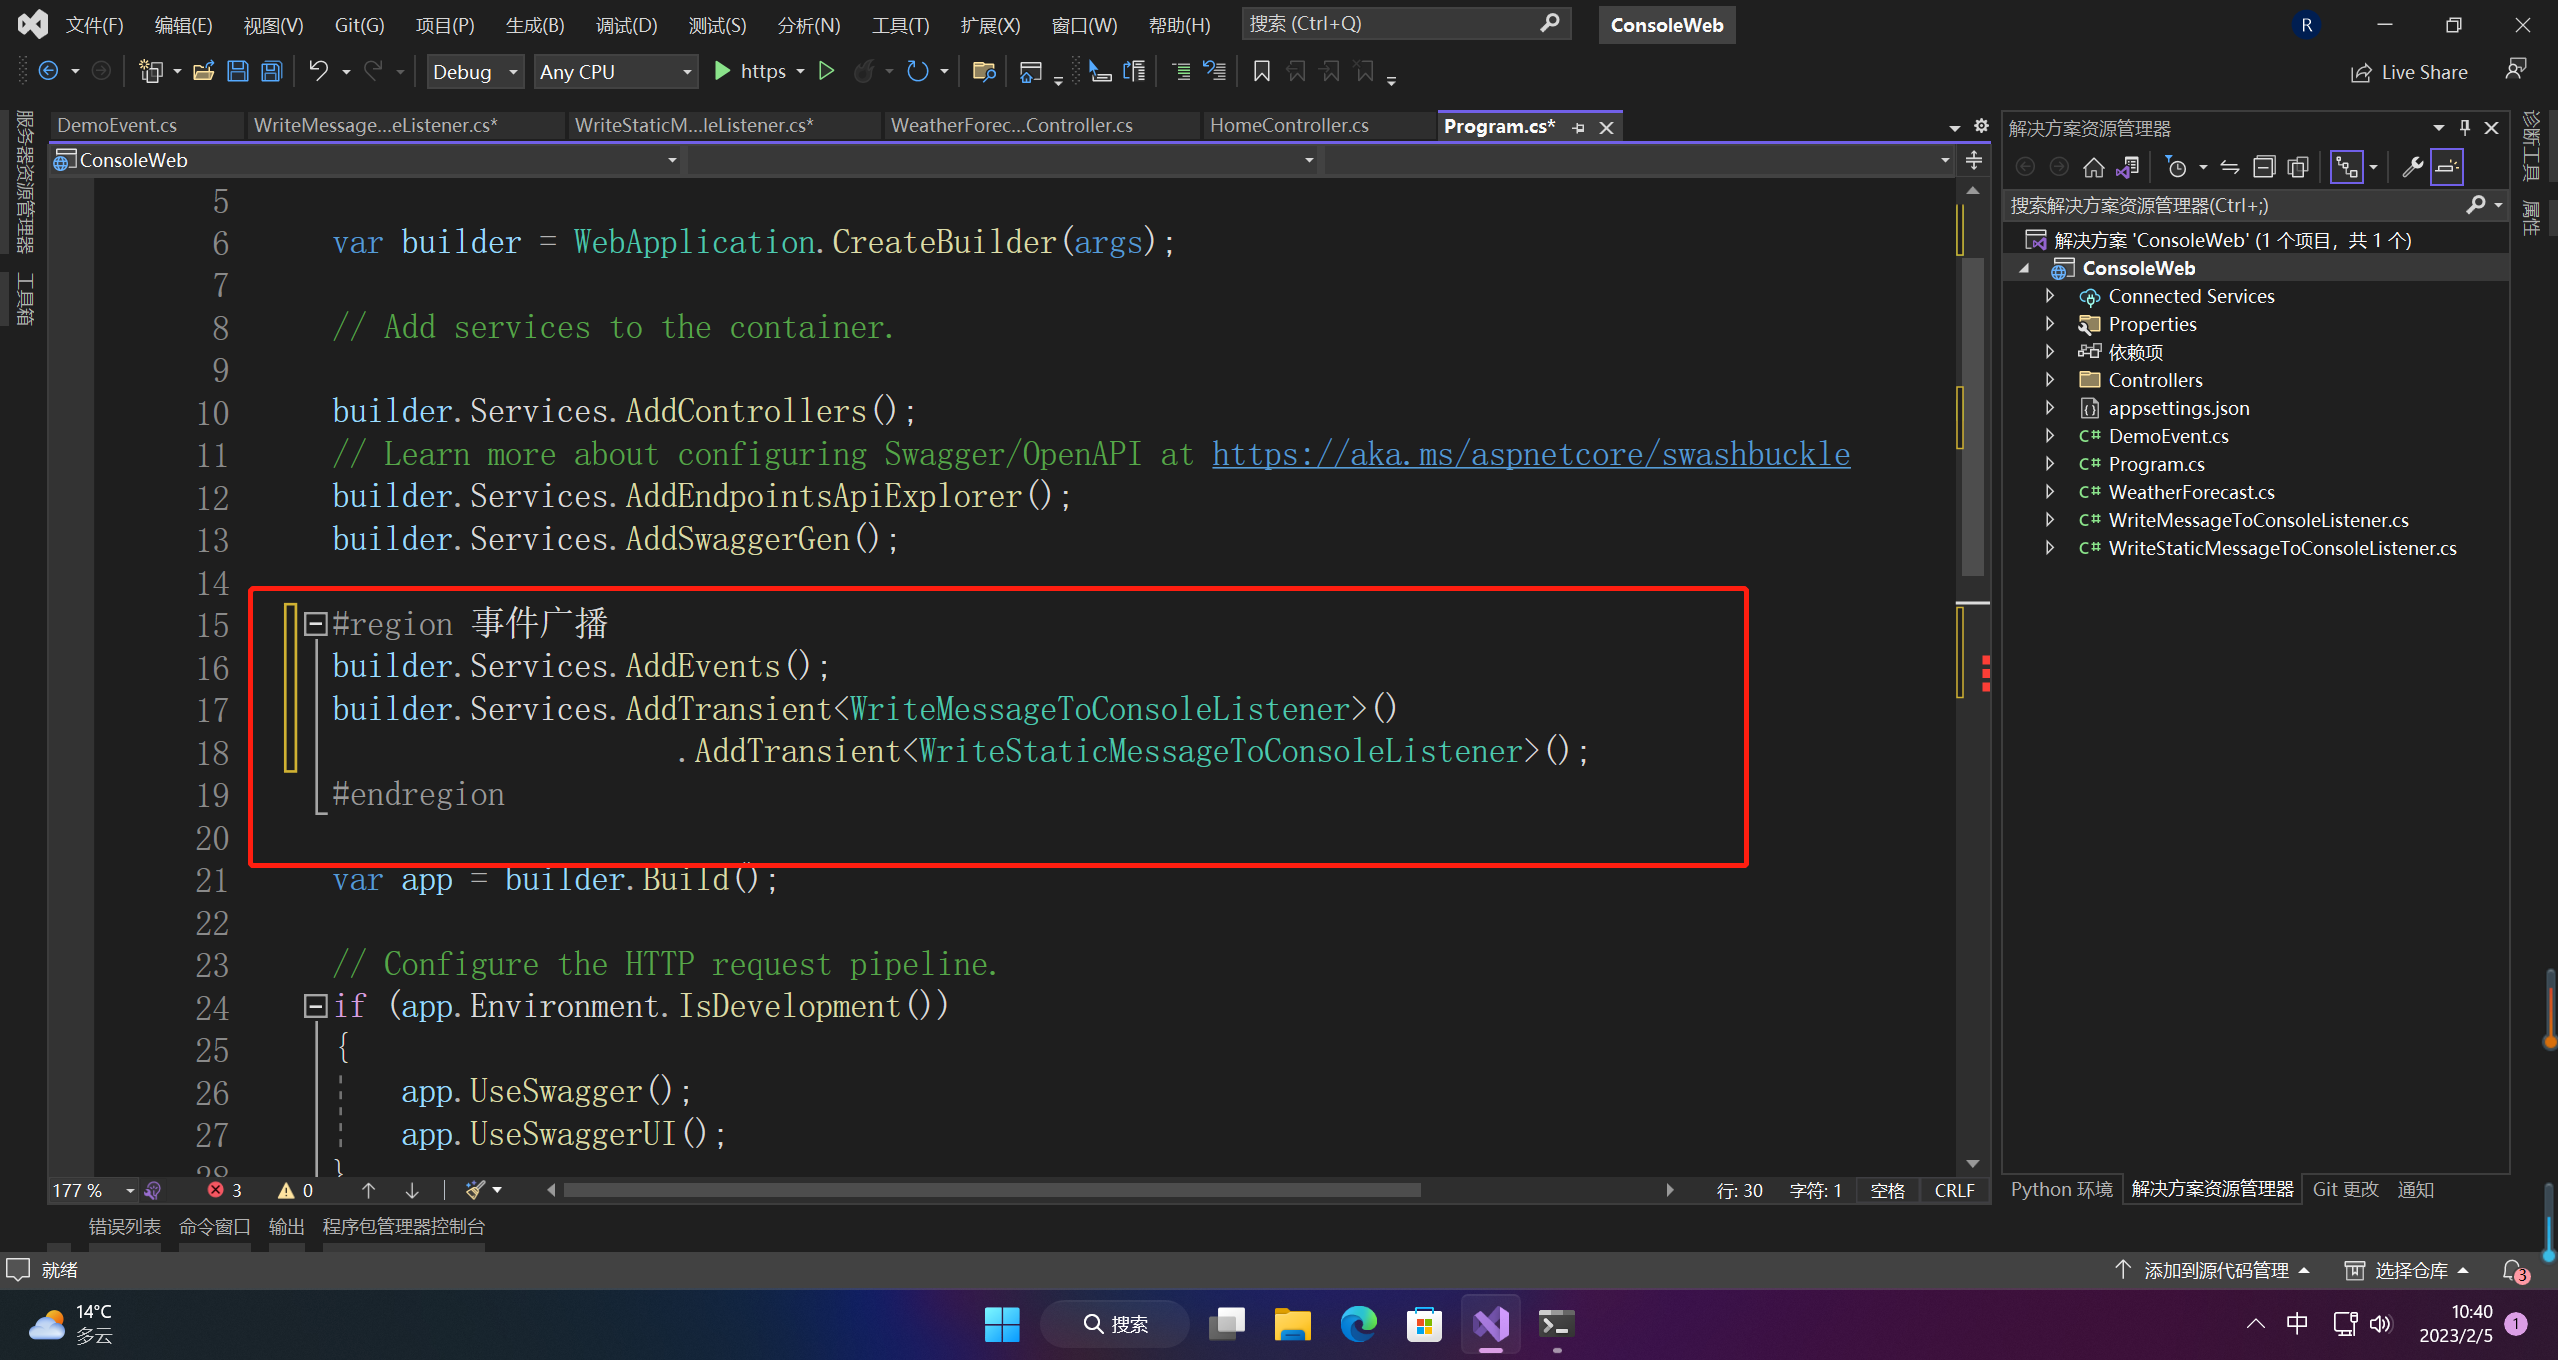Click the Home icon in Solution Explorer
Screen dimensions: 2558x1360
click(x=2093, y=167)
